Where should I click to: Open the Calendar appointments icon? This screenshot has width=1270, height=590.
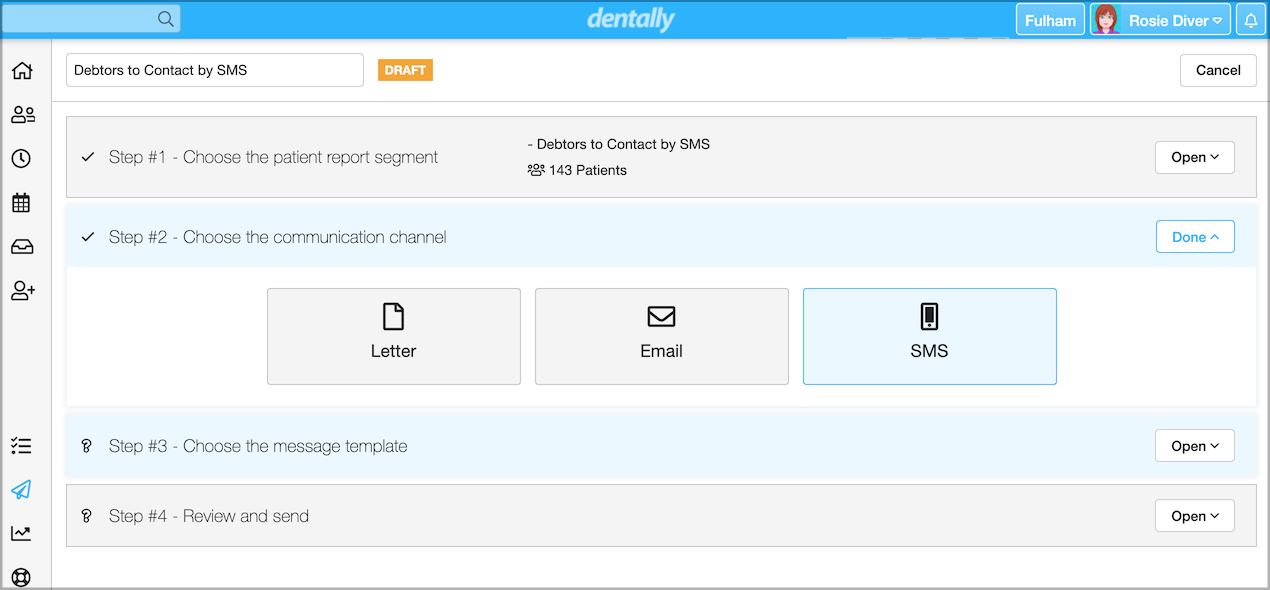[x=22, y=202]
